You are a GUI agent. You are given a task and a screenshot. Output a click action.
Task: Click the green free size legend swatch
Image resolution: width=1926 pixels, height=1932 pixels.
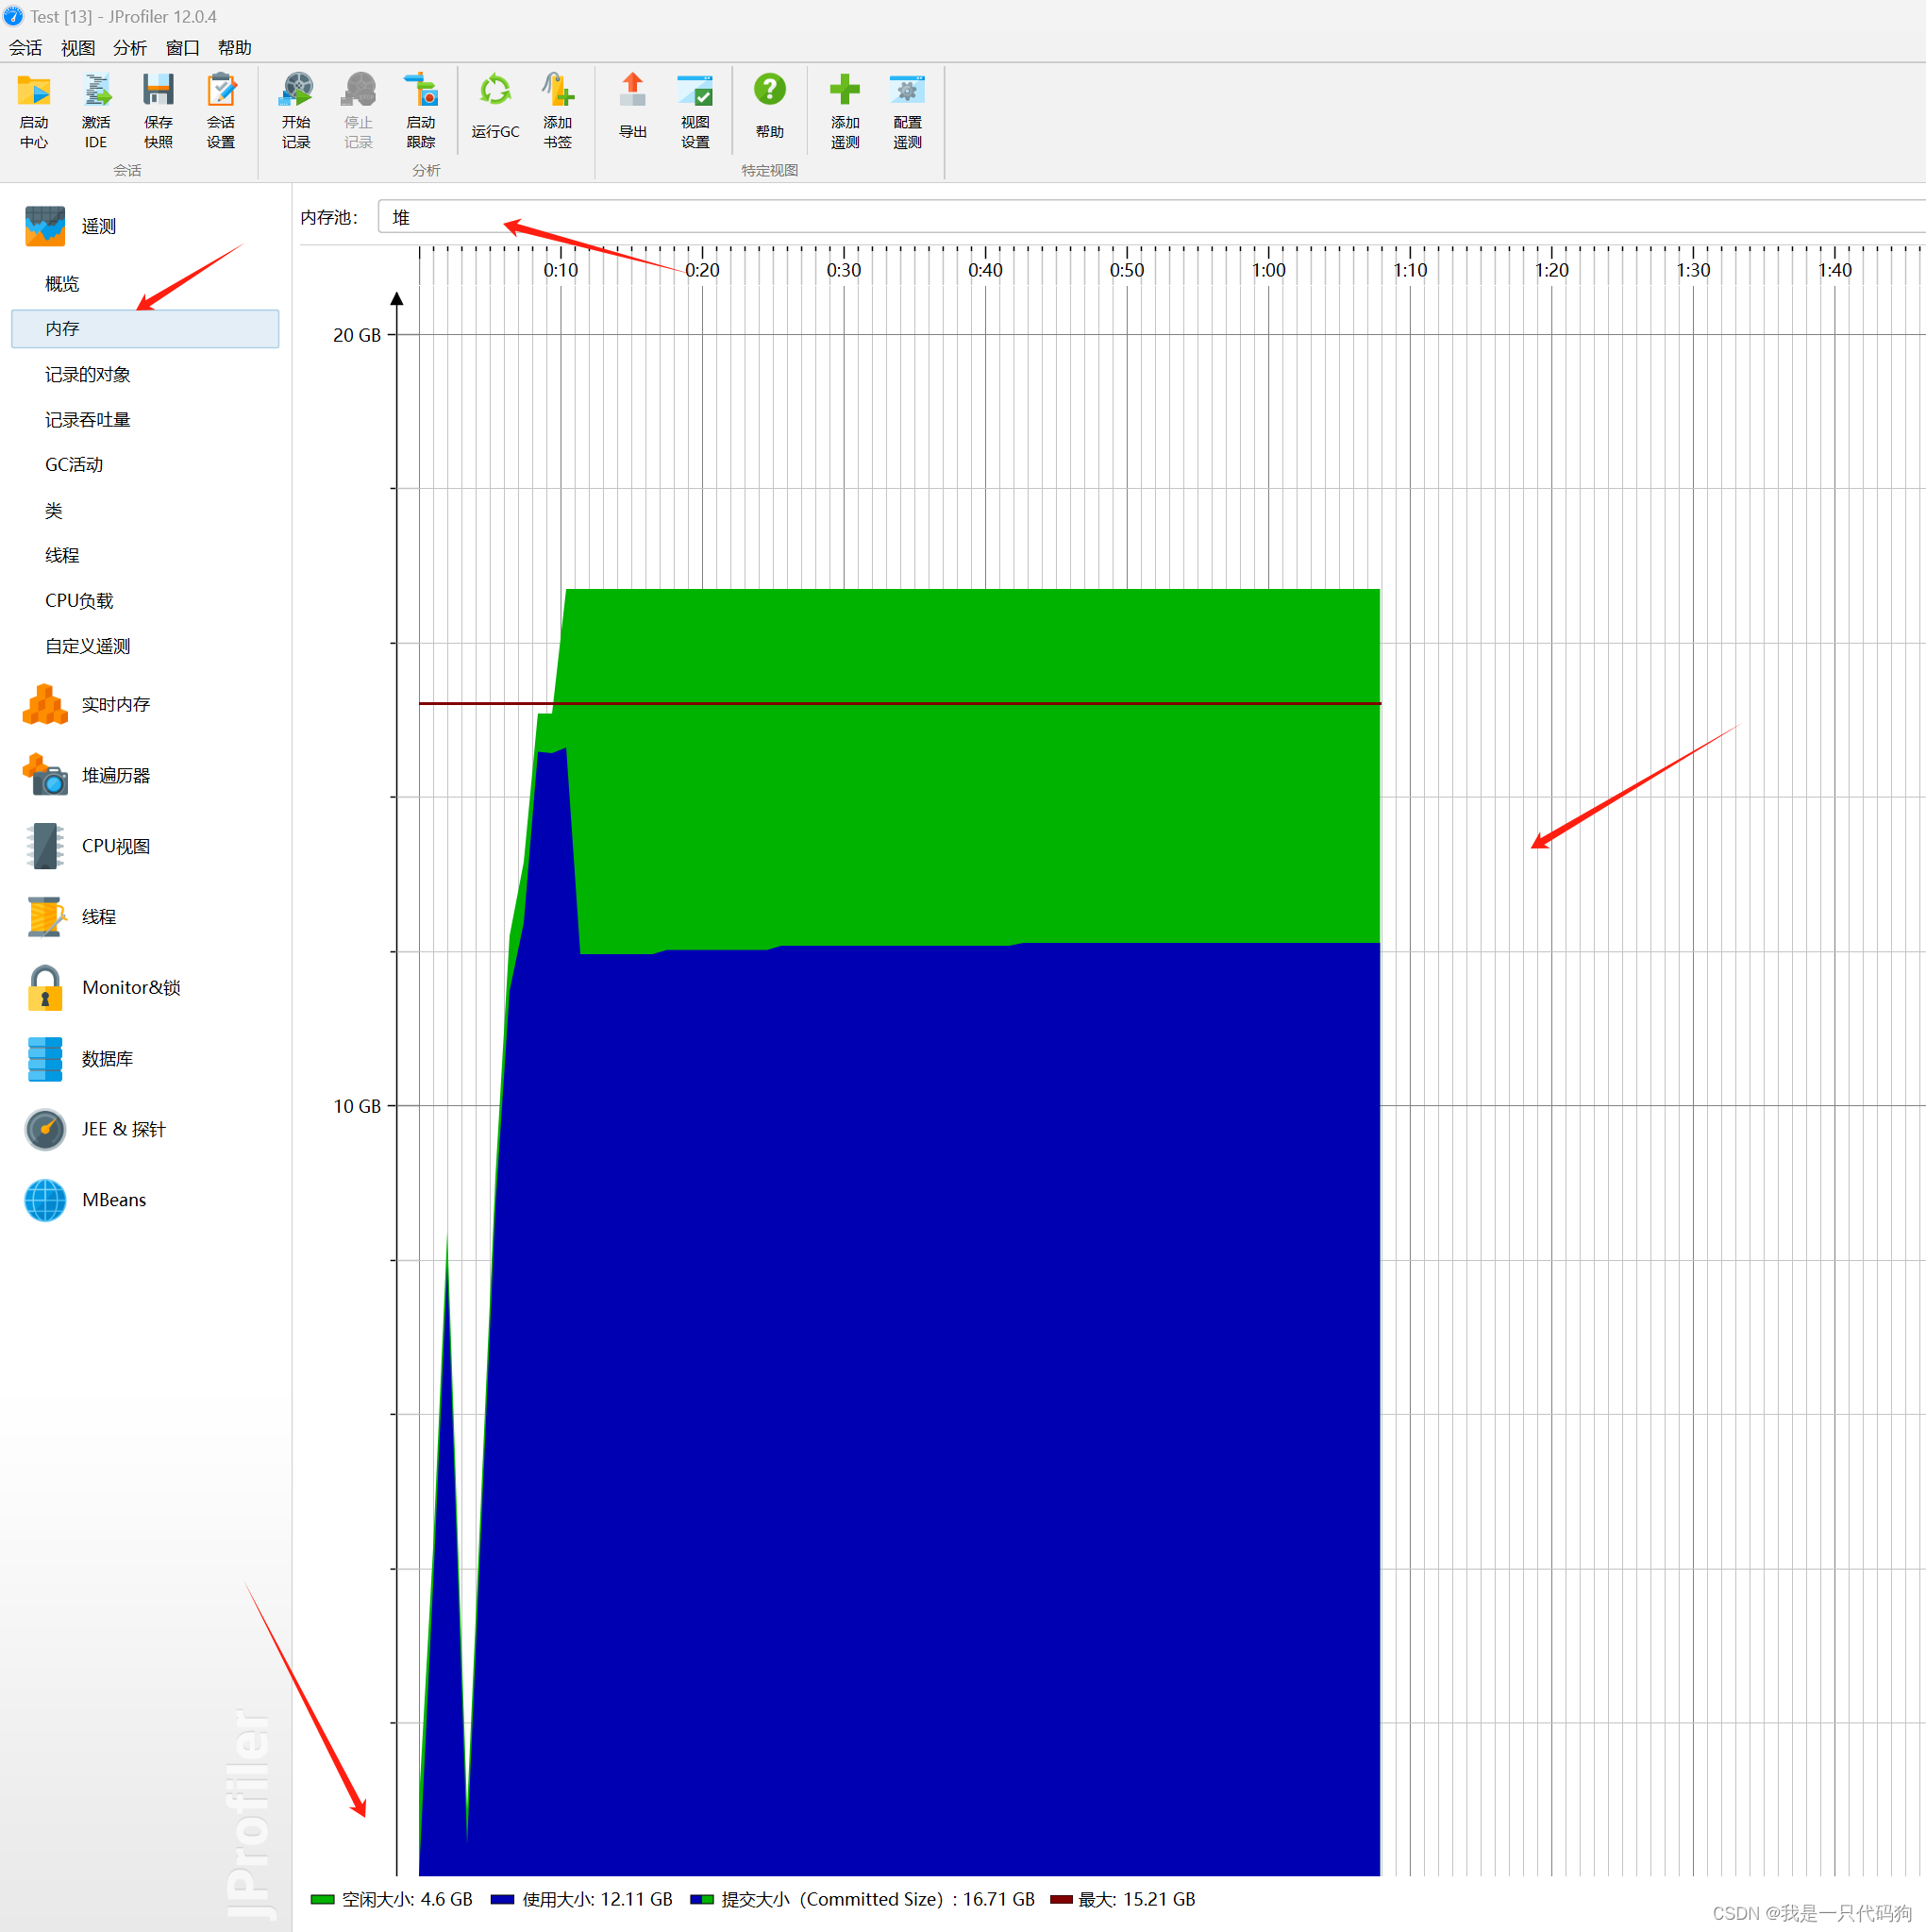point(322,1899)
